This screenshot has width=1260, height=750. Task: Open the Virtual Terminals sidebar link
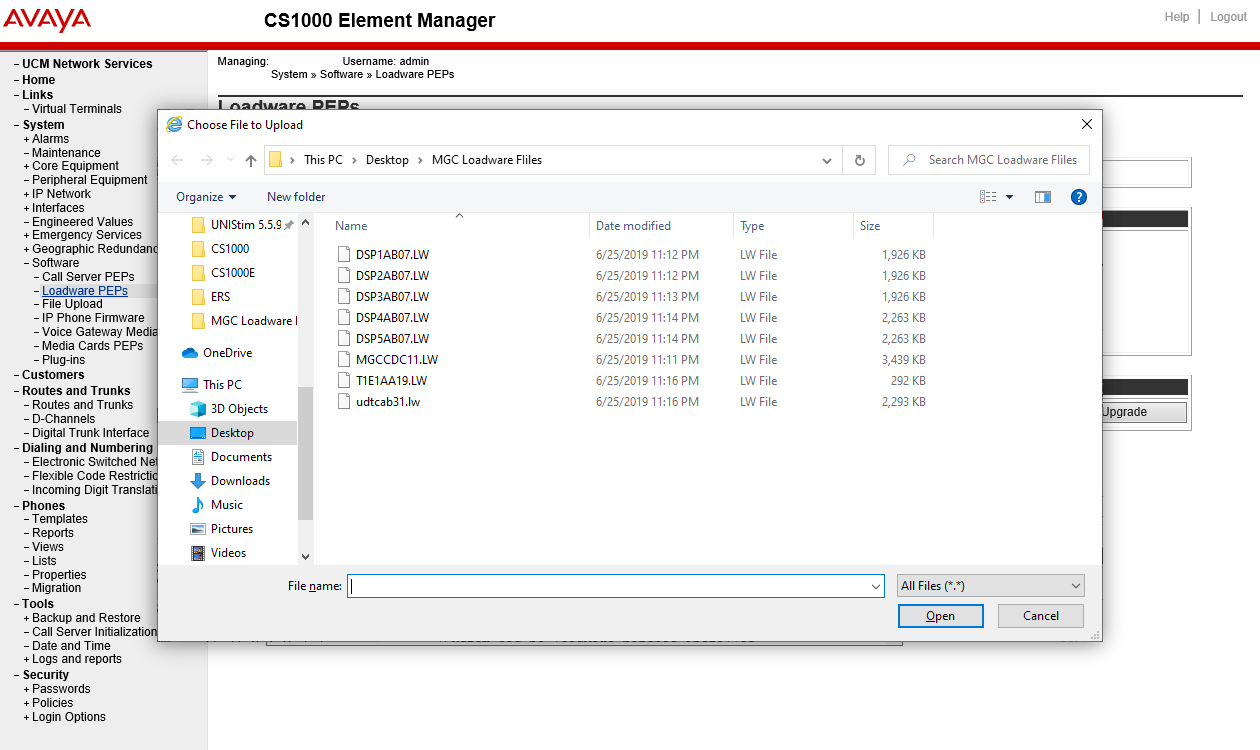(77, 109)
